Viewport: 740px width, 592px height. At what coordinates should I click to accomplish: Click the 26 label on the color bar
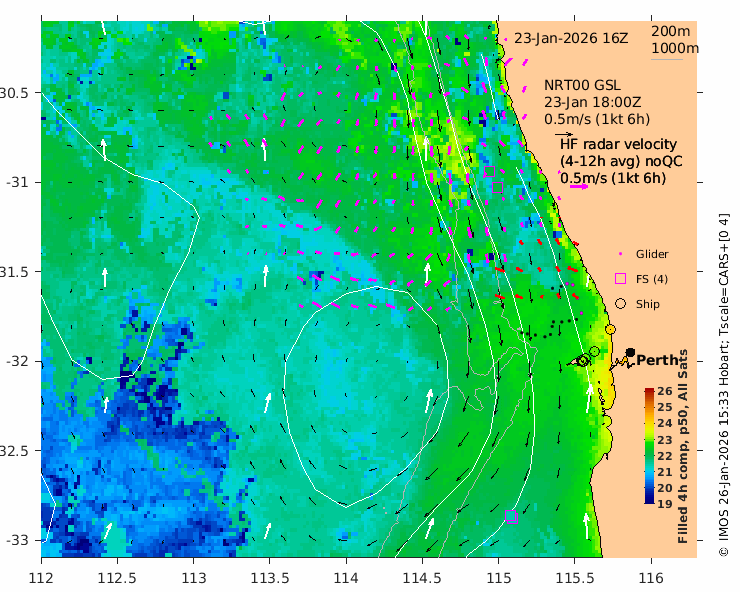pyautogui.click(x=664, y=391)
